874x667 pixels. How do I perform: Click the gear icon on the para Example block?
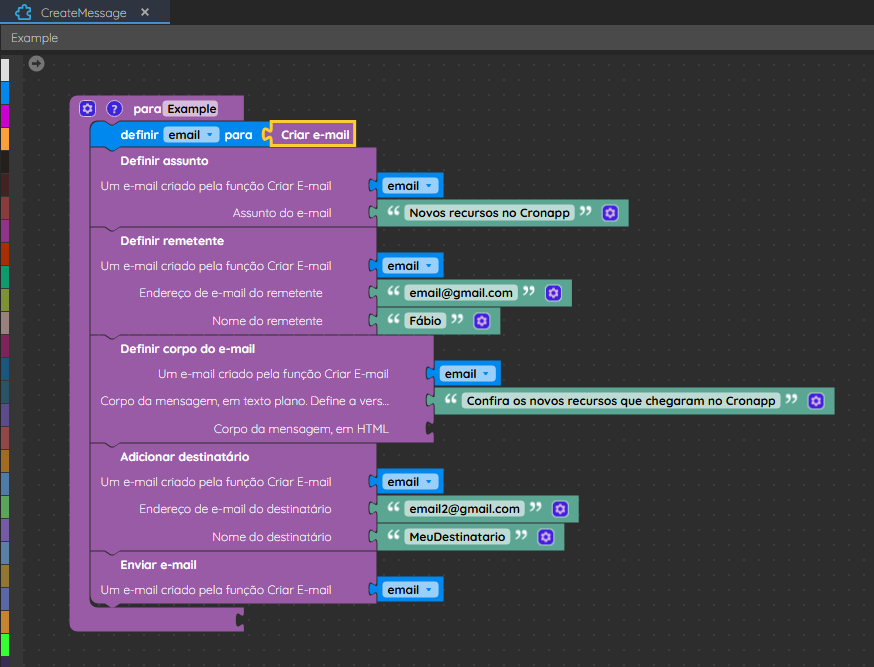(88, 108)
